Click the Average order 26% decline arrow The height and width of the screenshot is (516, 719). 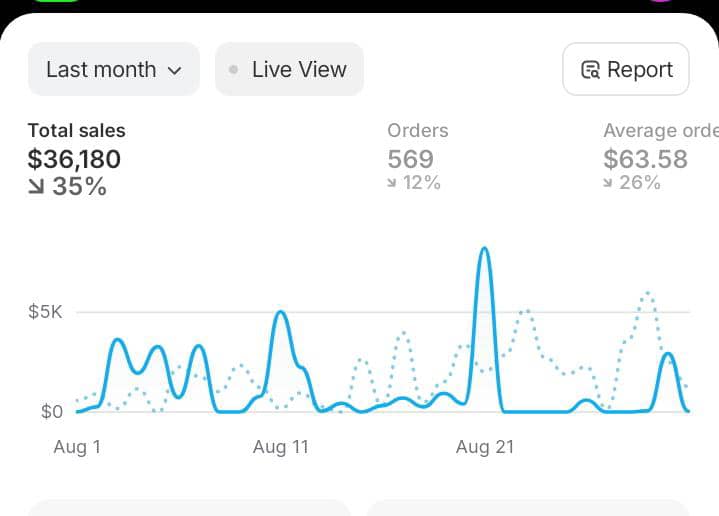608,183
